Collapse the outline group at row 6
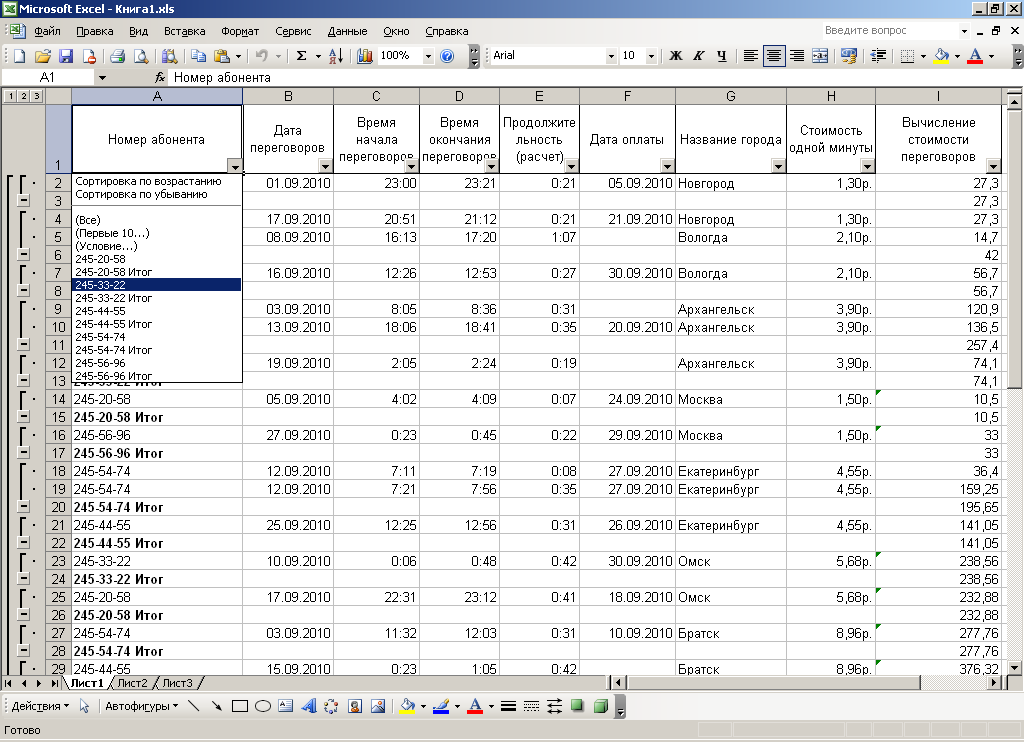Screen dimensions: 1024x742 [x=23, y=255]
